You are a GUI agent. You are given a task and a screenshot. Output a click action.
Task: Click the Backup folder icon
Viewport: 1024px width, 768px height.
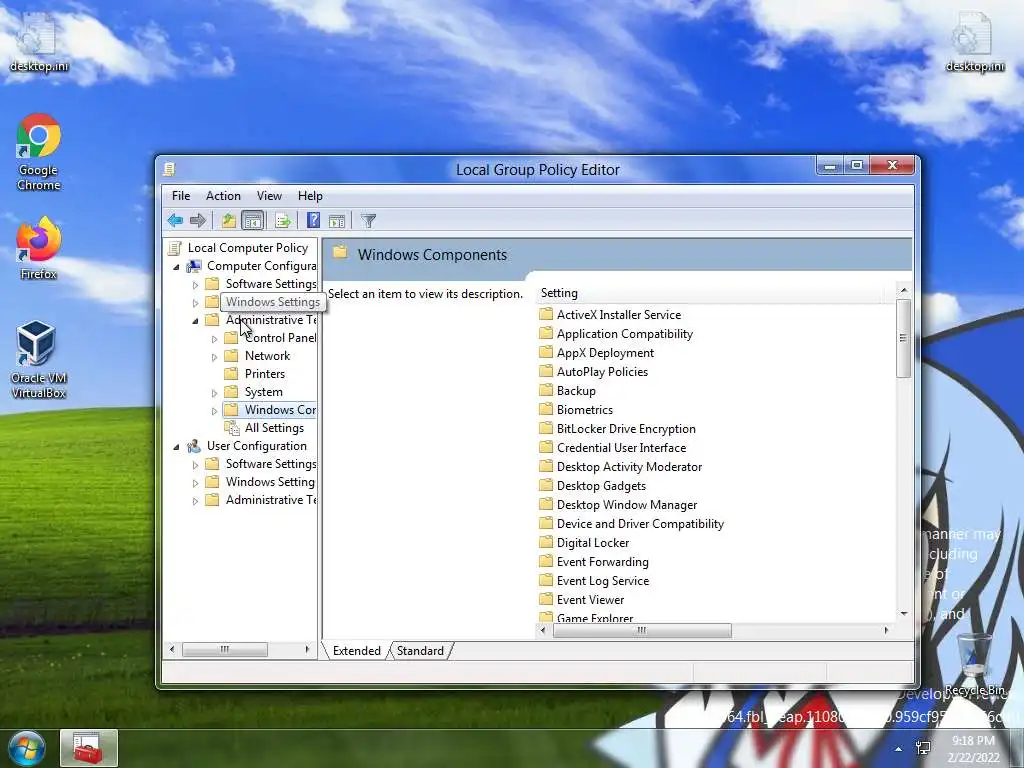546,391
